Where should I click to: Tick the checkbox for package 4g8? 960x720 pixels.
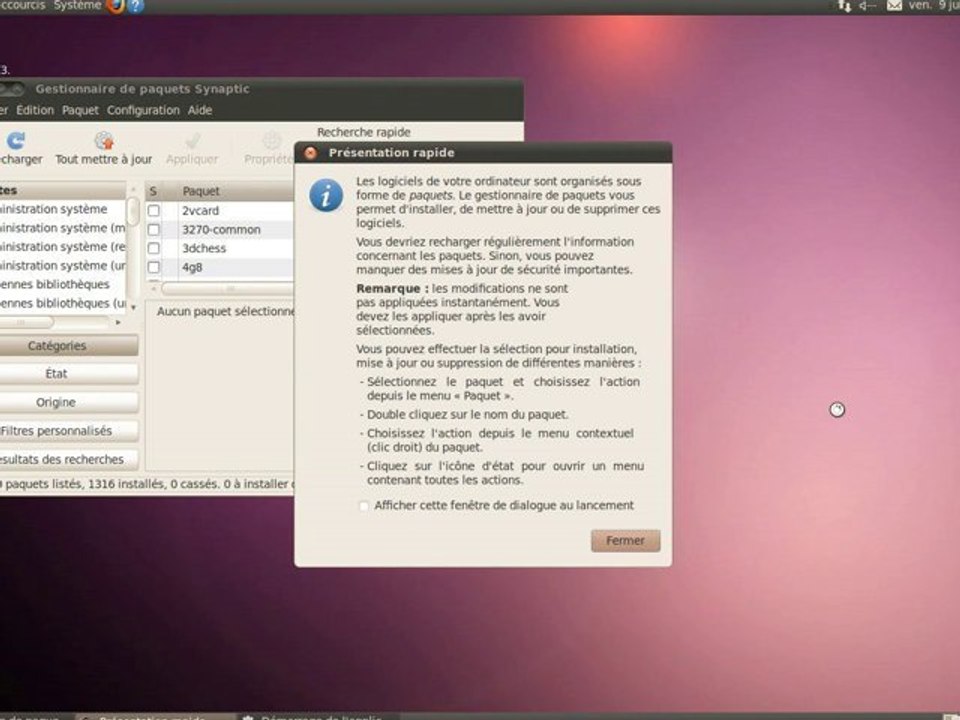click(154, 268)
